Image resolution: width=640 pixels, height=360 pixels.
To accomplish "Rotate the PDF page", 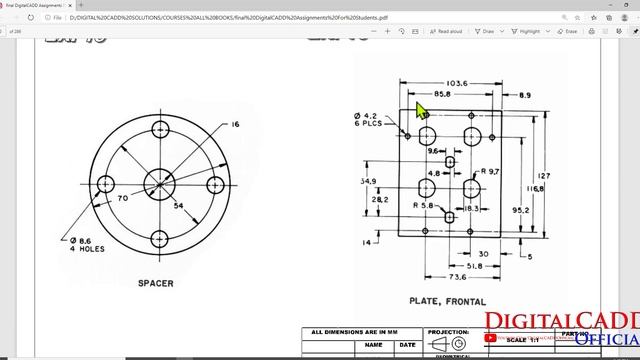I will [x=402, y=31].
